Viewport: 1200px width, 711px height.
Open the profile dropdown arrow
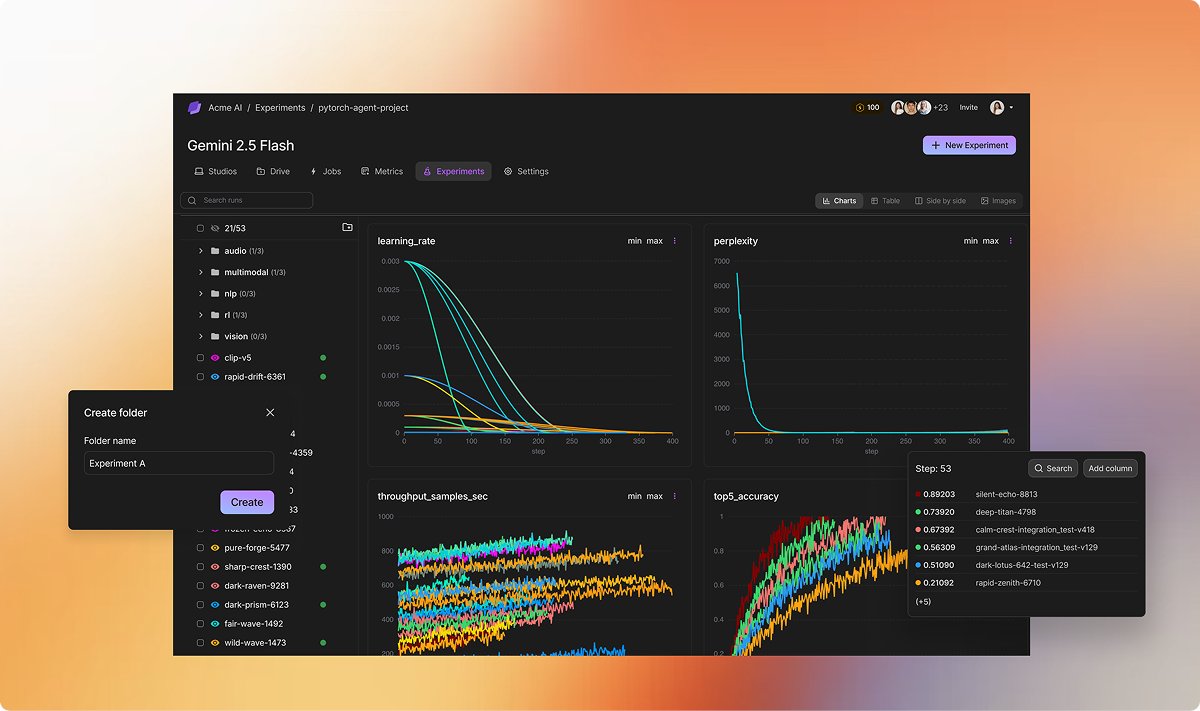(1011, 108)
